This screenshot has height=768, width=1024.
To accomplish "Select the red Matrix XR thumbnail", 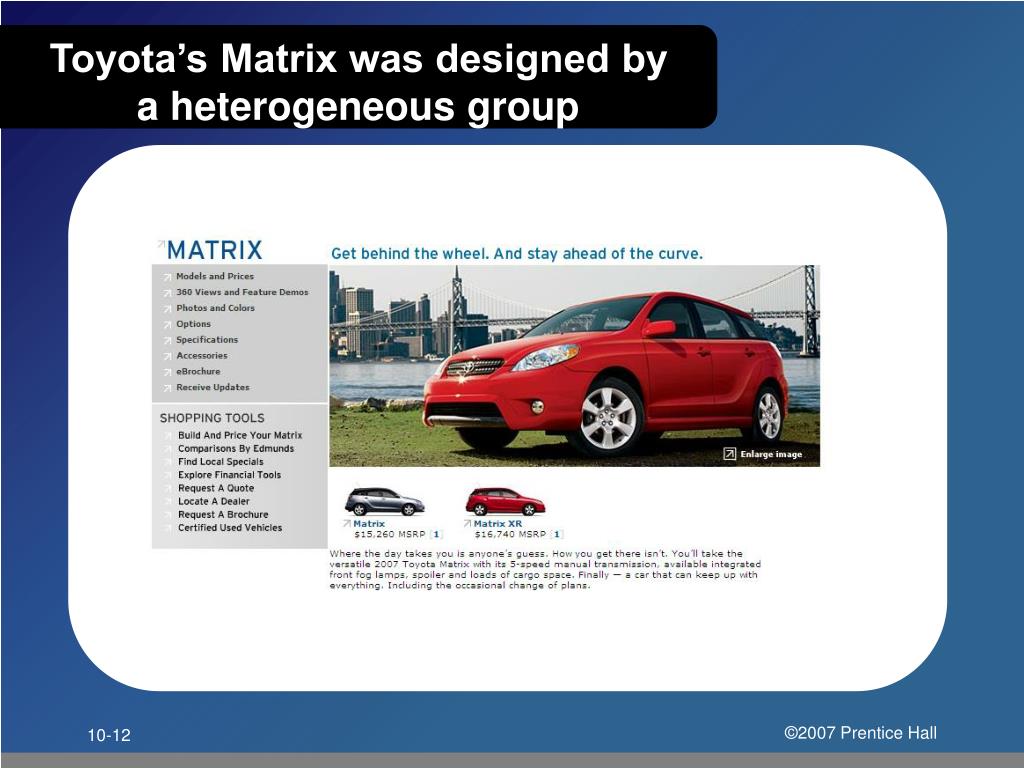I will 505,501.
